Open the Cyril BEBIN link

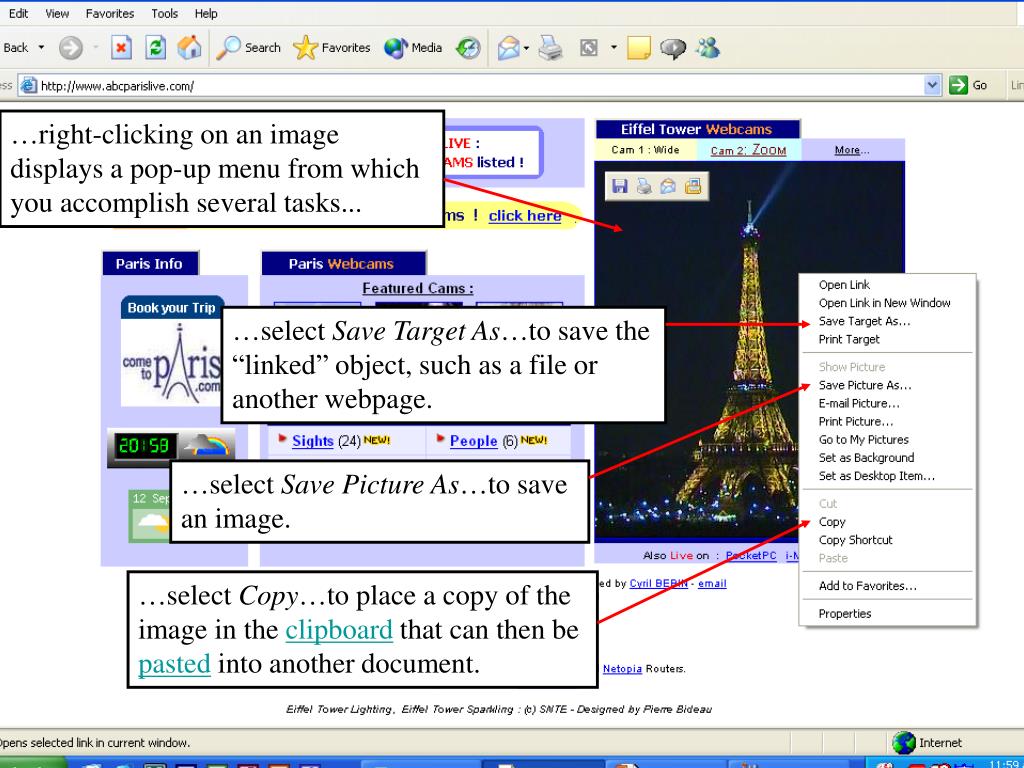coord(658,584)
